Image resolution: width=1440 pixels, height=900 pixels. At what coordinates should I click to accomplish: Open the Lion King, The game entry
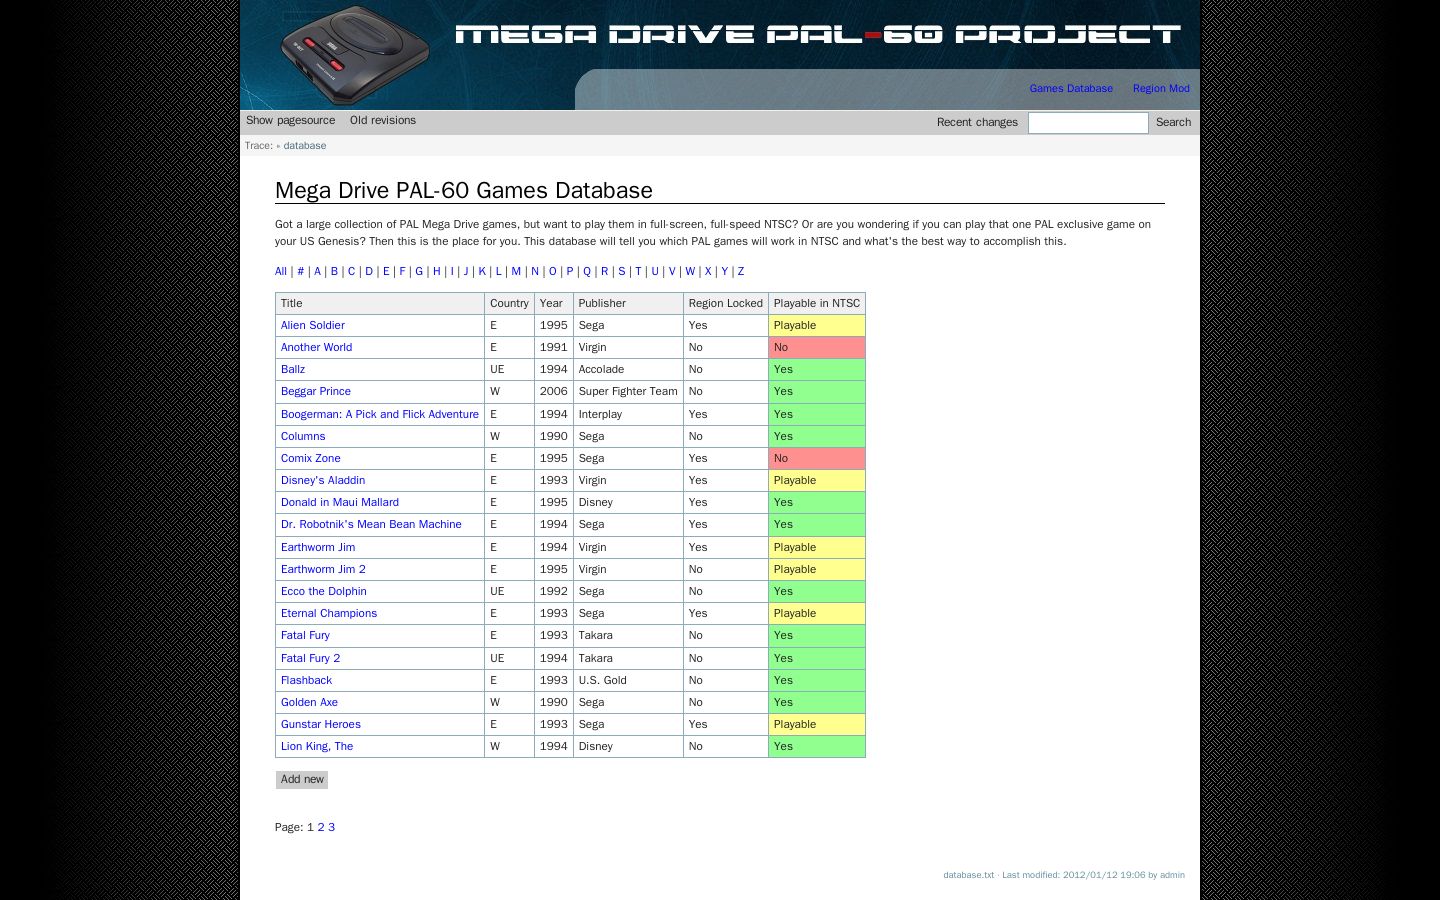pos(317,747)
